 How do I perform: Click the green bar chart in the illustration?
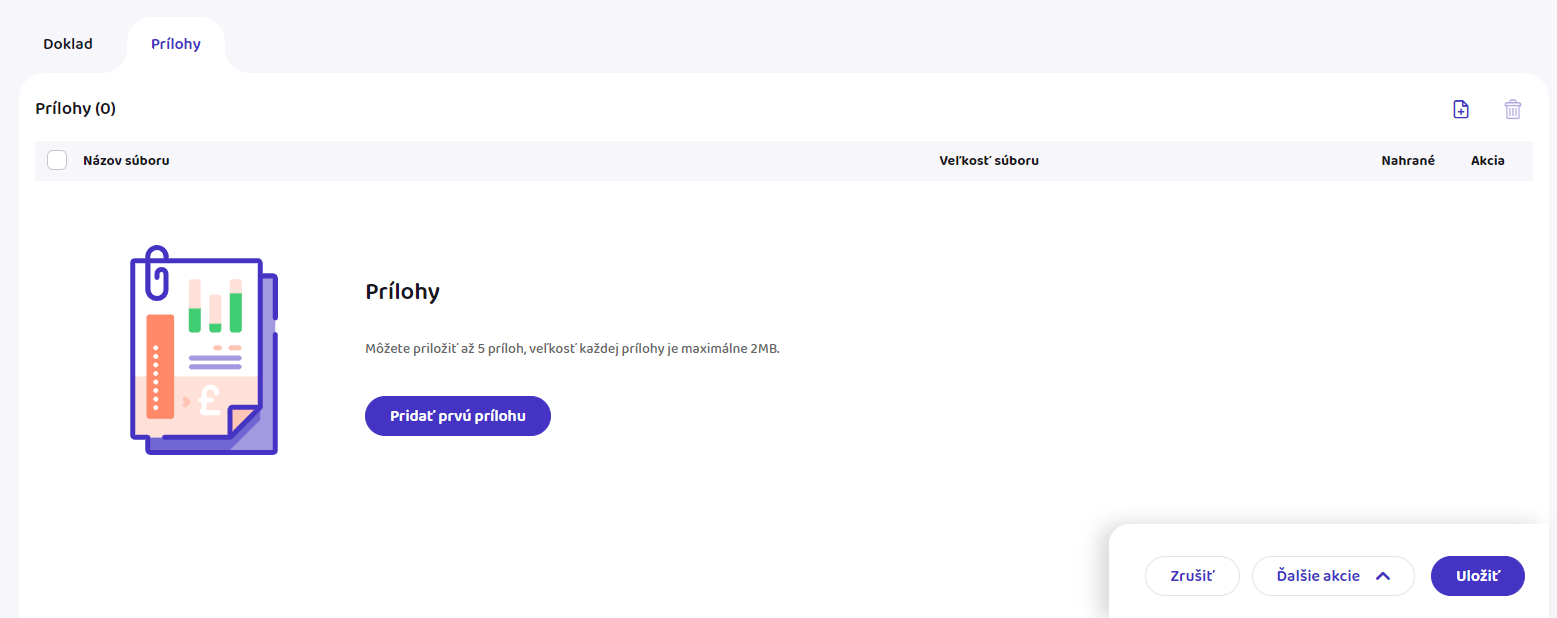[x=215, y=306]
